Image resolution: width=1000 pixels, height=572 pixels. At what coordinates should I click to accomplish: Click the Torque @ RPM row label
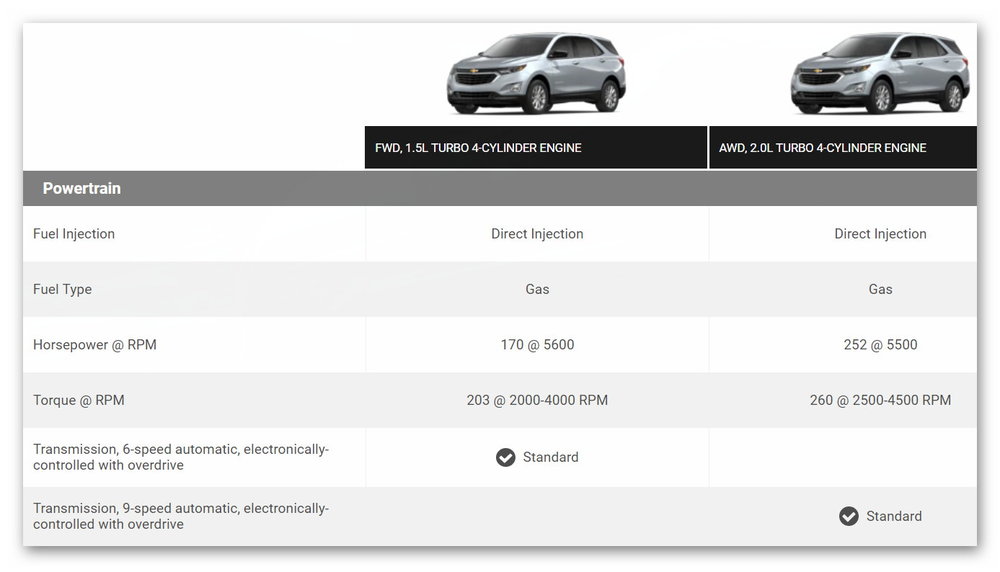click(x=79, y=400)
